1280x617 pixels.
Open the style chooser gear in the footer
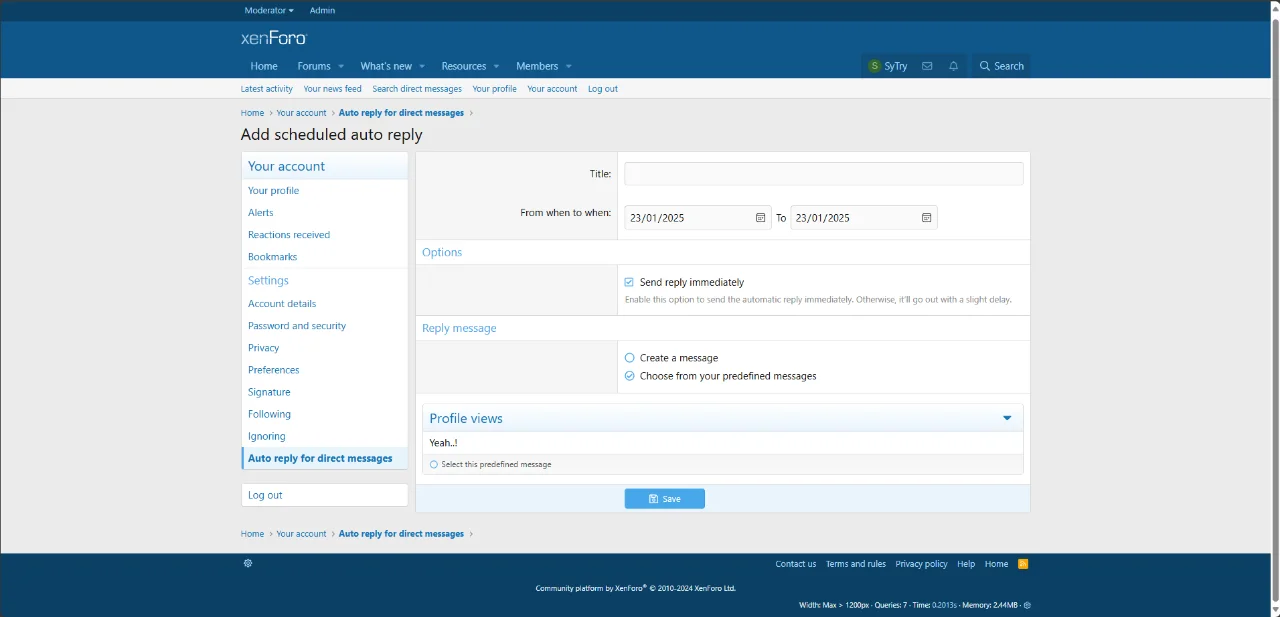[248, 563]
